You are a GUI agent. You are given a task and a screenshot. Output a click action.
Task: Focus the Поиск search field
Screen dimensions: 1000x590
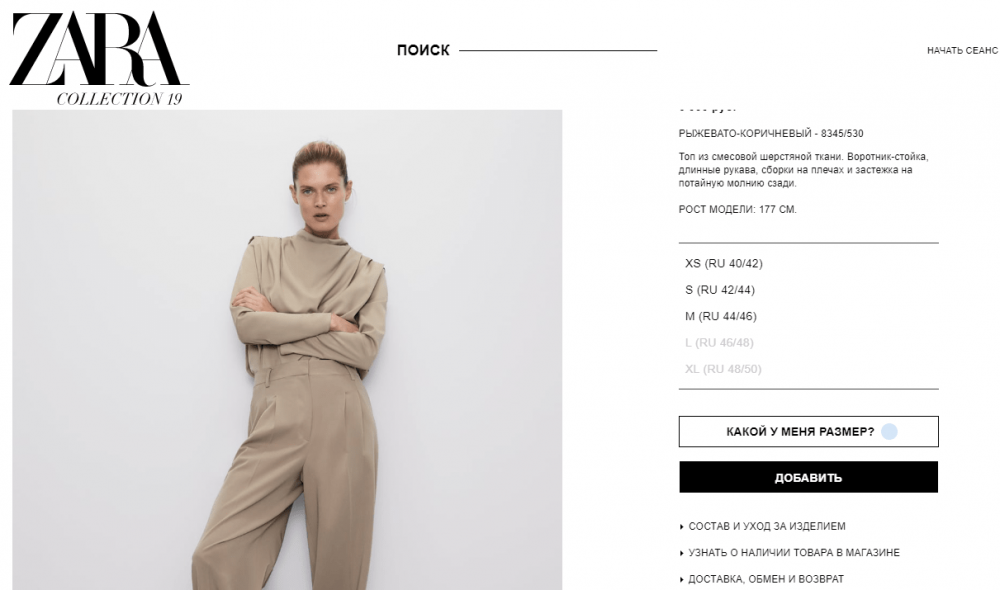[x=558, y=50]
